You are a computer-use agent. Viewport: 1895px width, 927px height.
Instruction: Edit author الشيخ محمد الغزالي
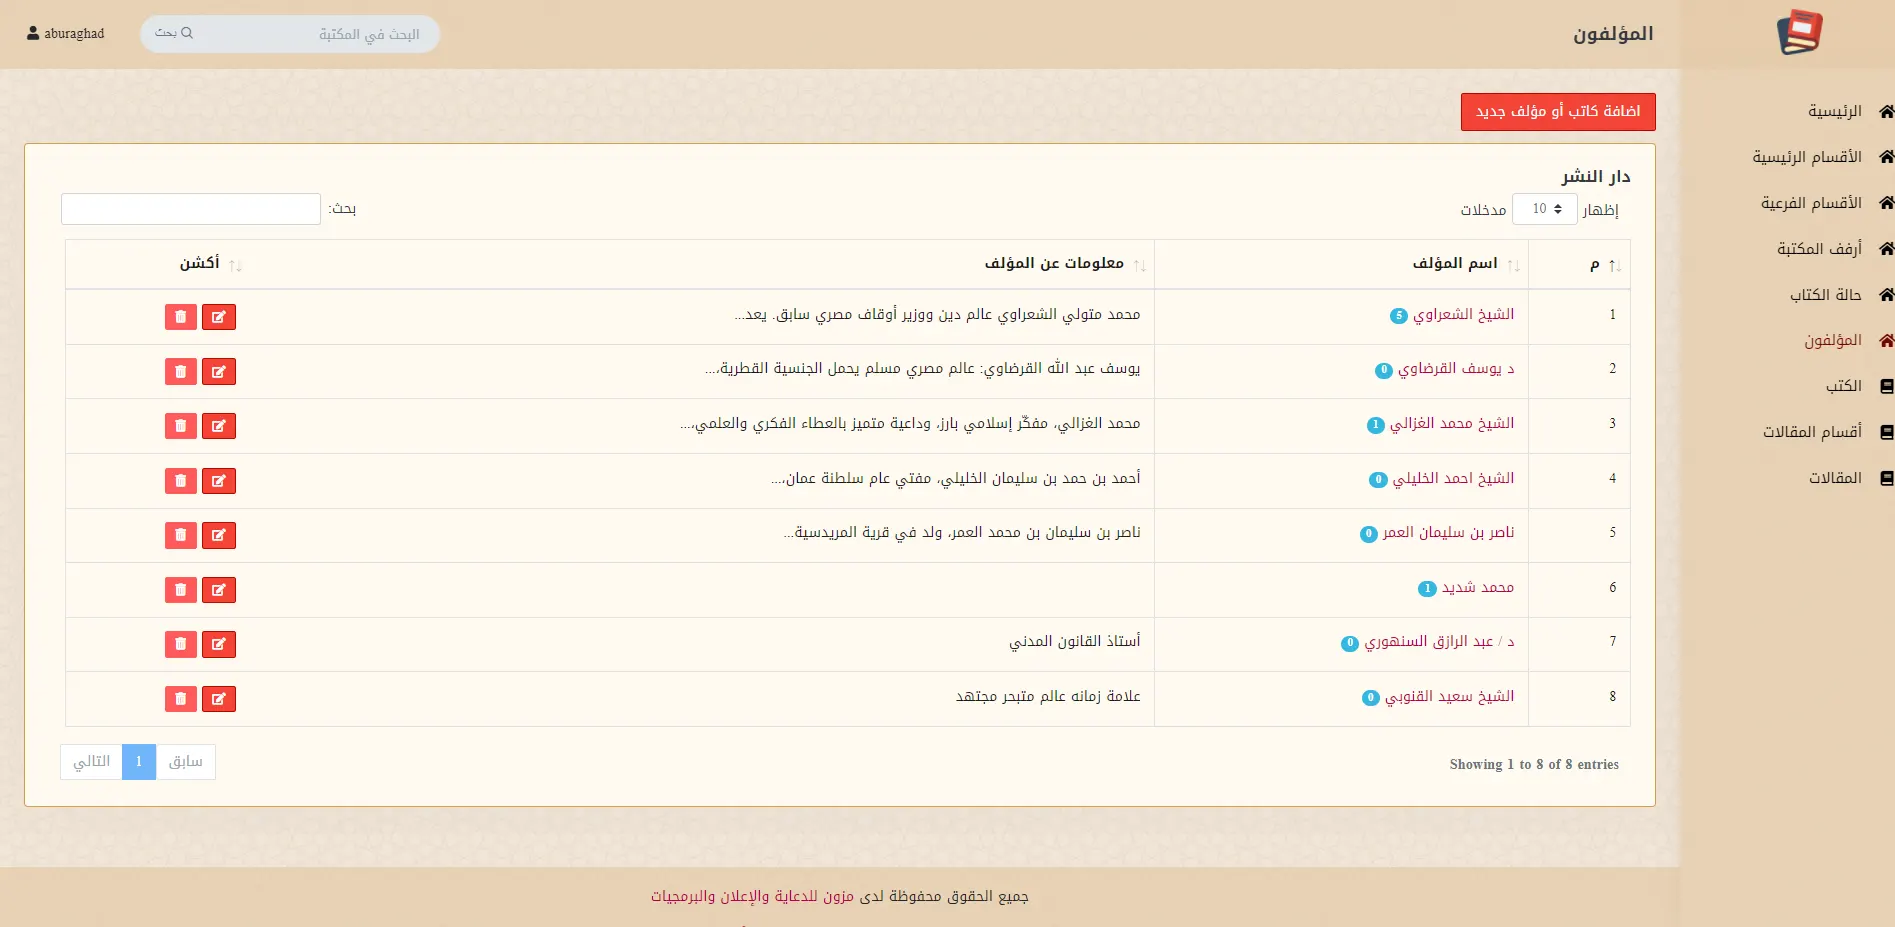[x=218, y=426]
